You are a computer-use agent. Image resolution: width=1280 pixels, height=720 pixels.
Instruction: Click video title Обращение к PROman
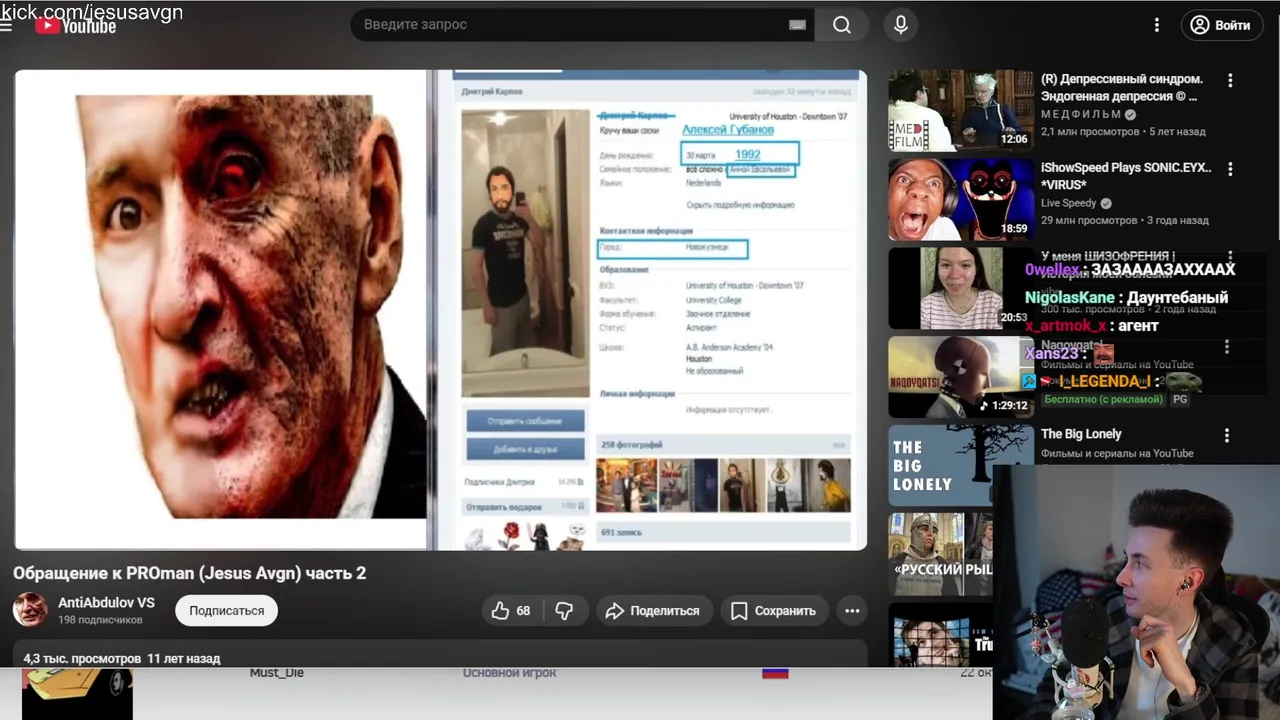tap(189, 573)
